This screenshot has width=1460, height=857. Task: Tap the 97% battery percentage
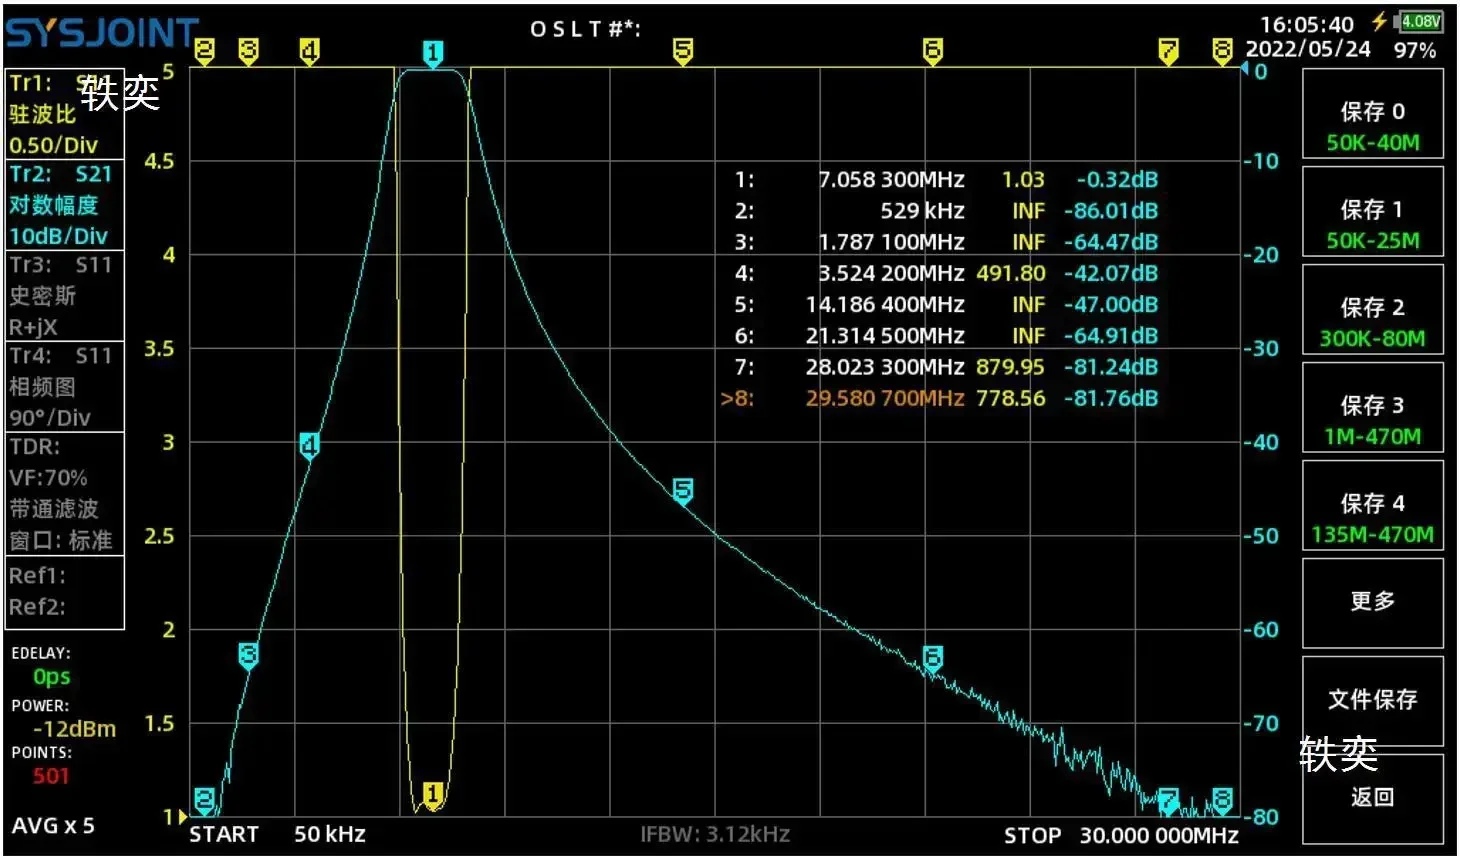pos(1415,50)
